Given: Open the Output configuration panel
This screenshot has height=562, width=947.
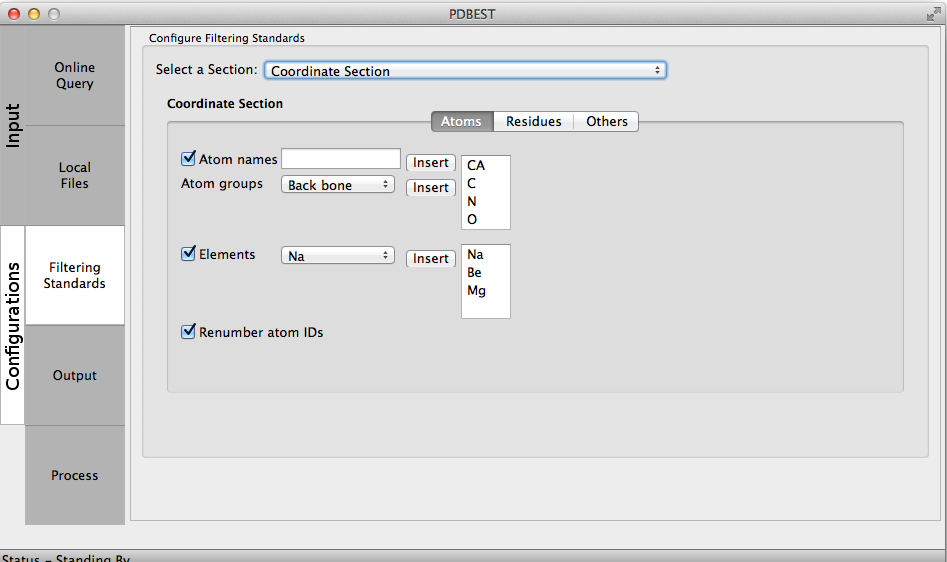Looking at the screenshot, I should (x=75, y=375).
